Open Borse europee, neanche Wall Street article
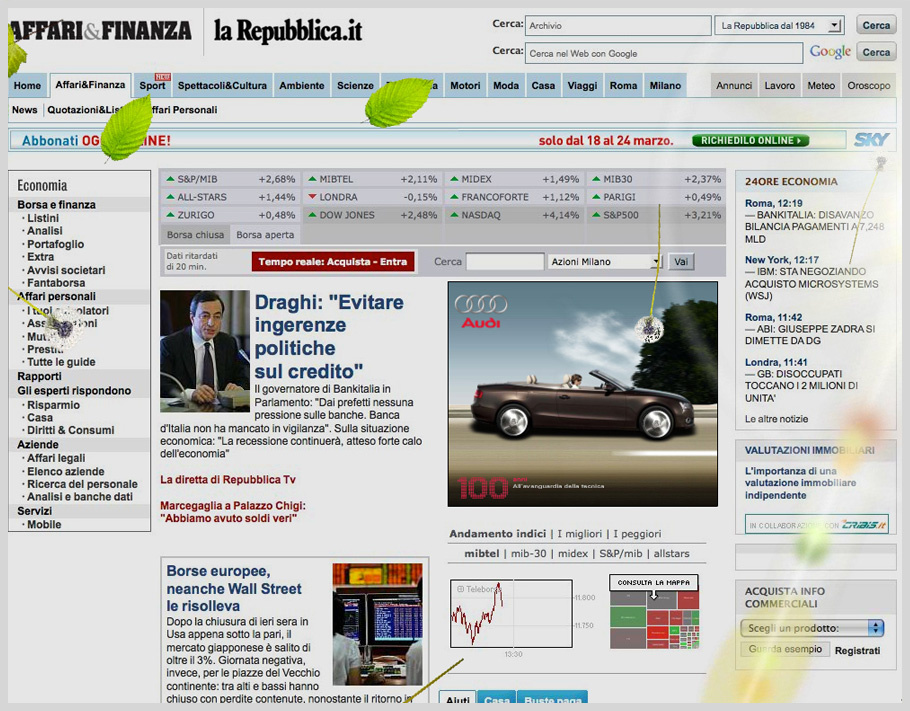The height and width of the screenshot is (711, 910). [x=234, y=588]
